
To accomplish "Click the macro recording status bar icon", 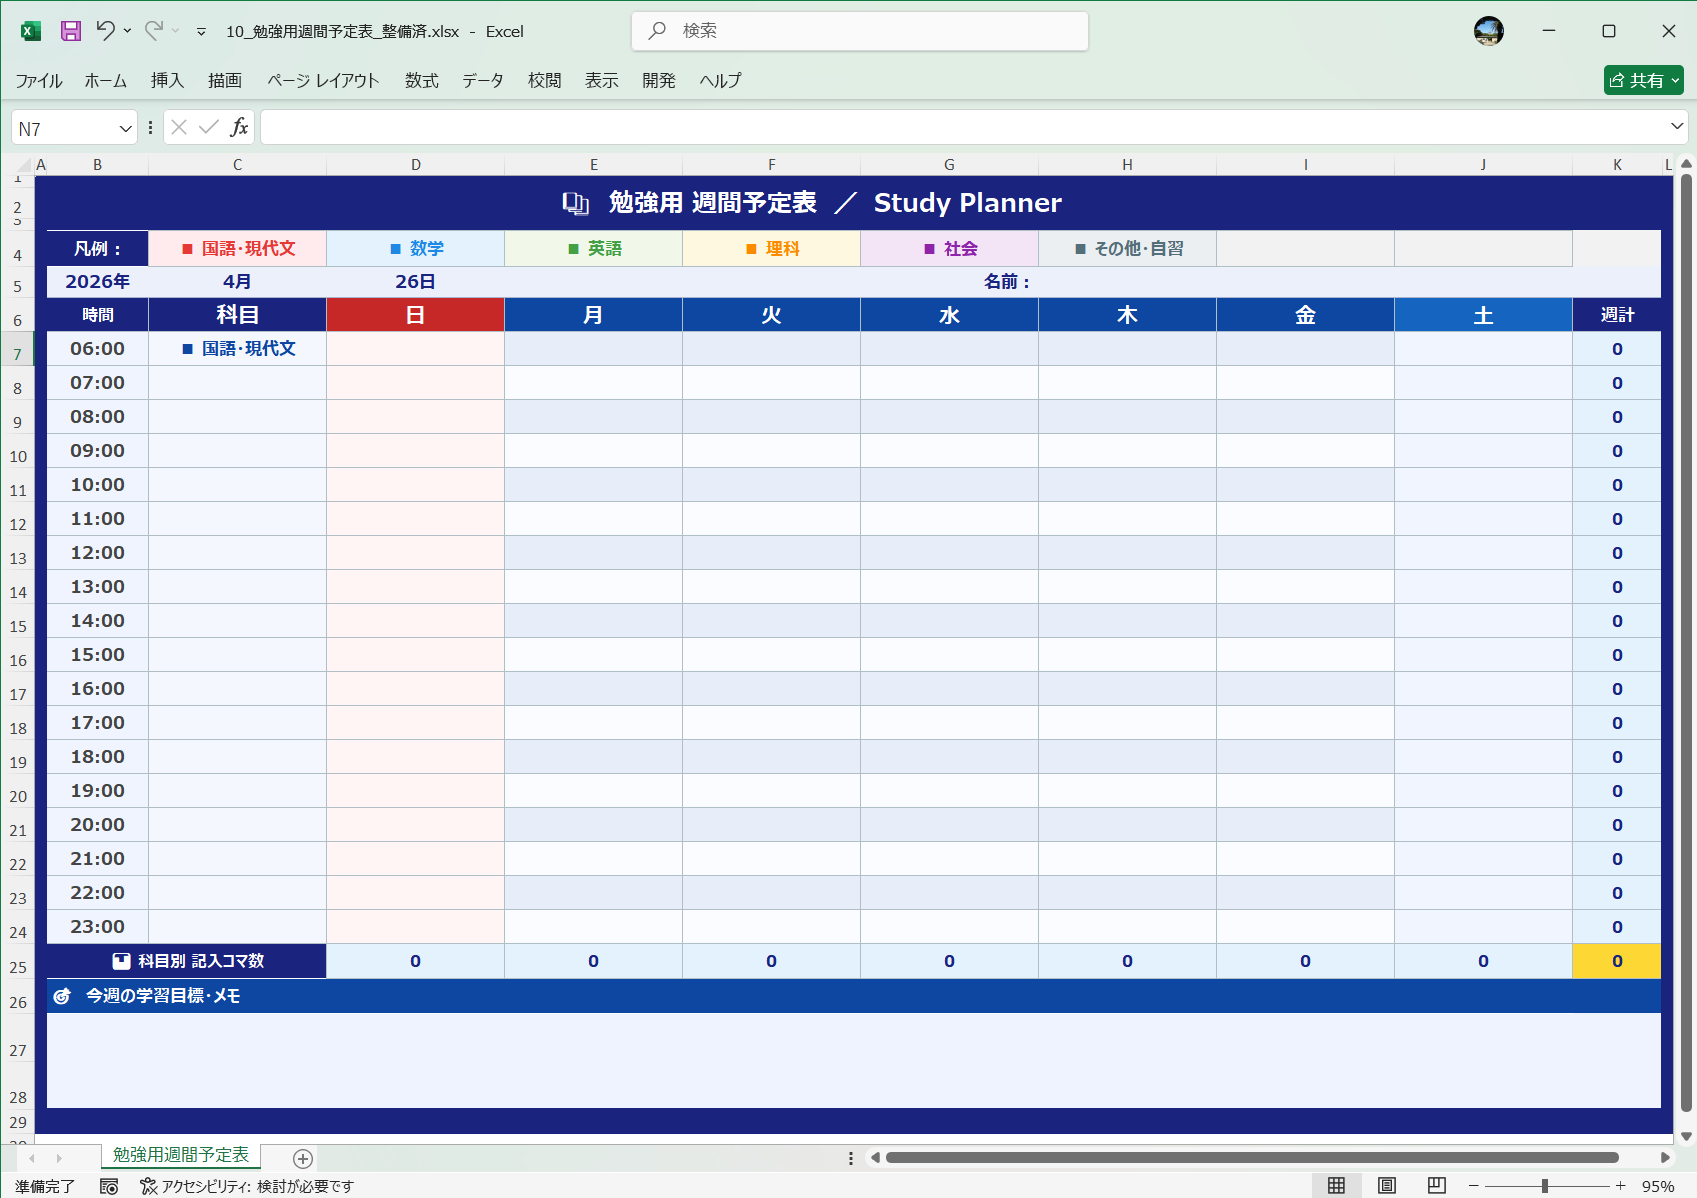I will click(x=109, y=1186).
